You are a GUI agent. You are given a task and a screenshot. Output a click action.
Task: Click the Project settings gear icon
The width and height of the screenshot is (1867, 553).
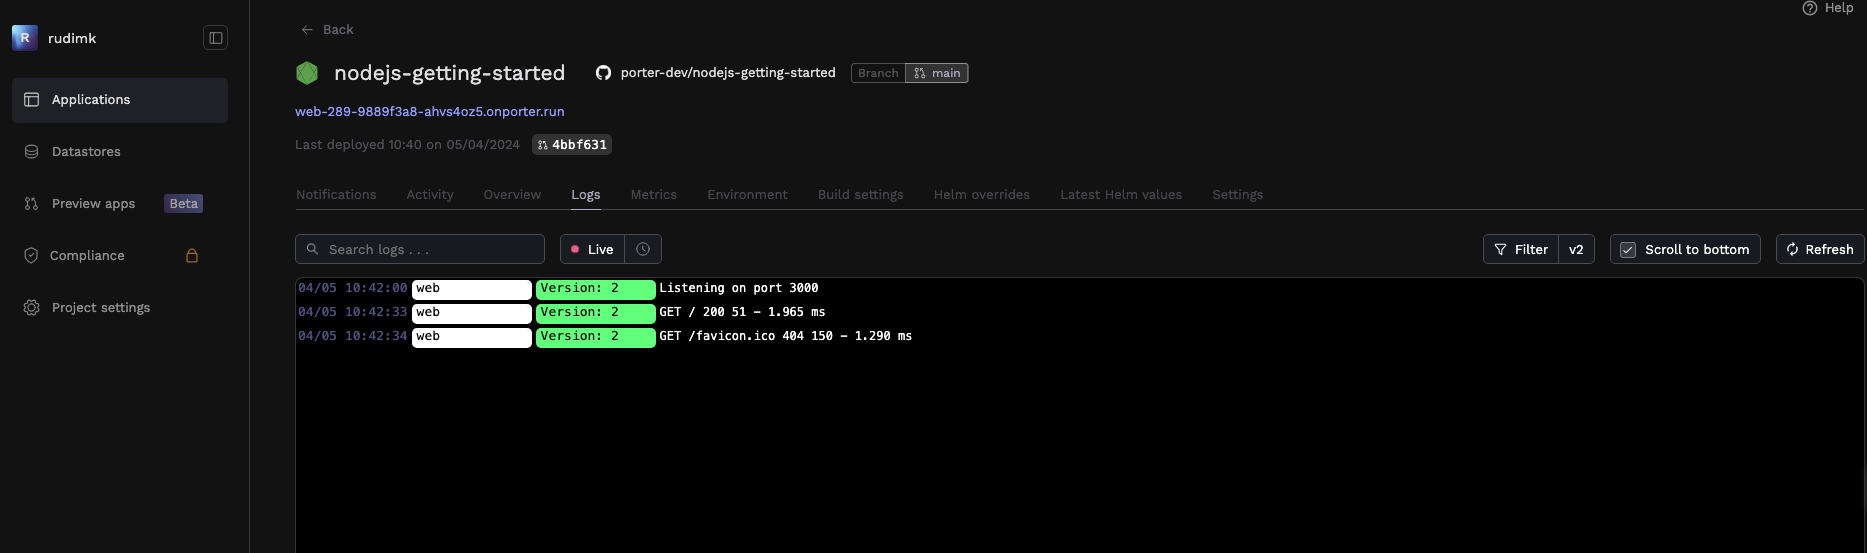click(31, 308)
